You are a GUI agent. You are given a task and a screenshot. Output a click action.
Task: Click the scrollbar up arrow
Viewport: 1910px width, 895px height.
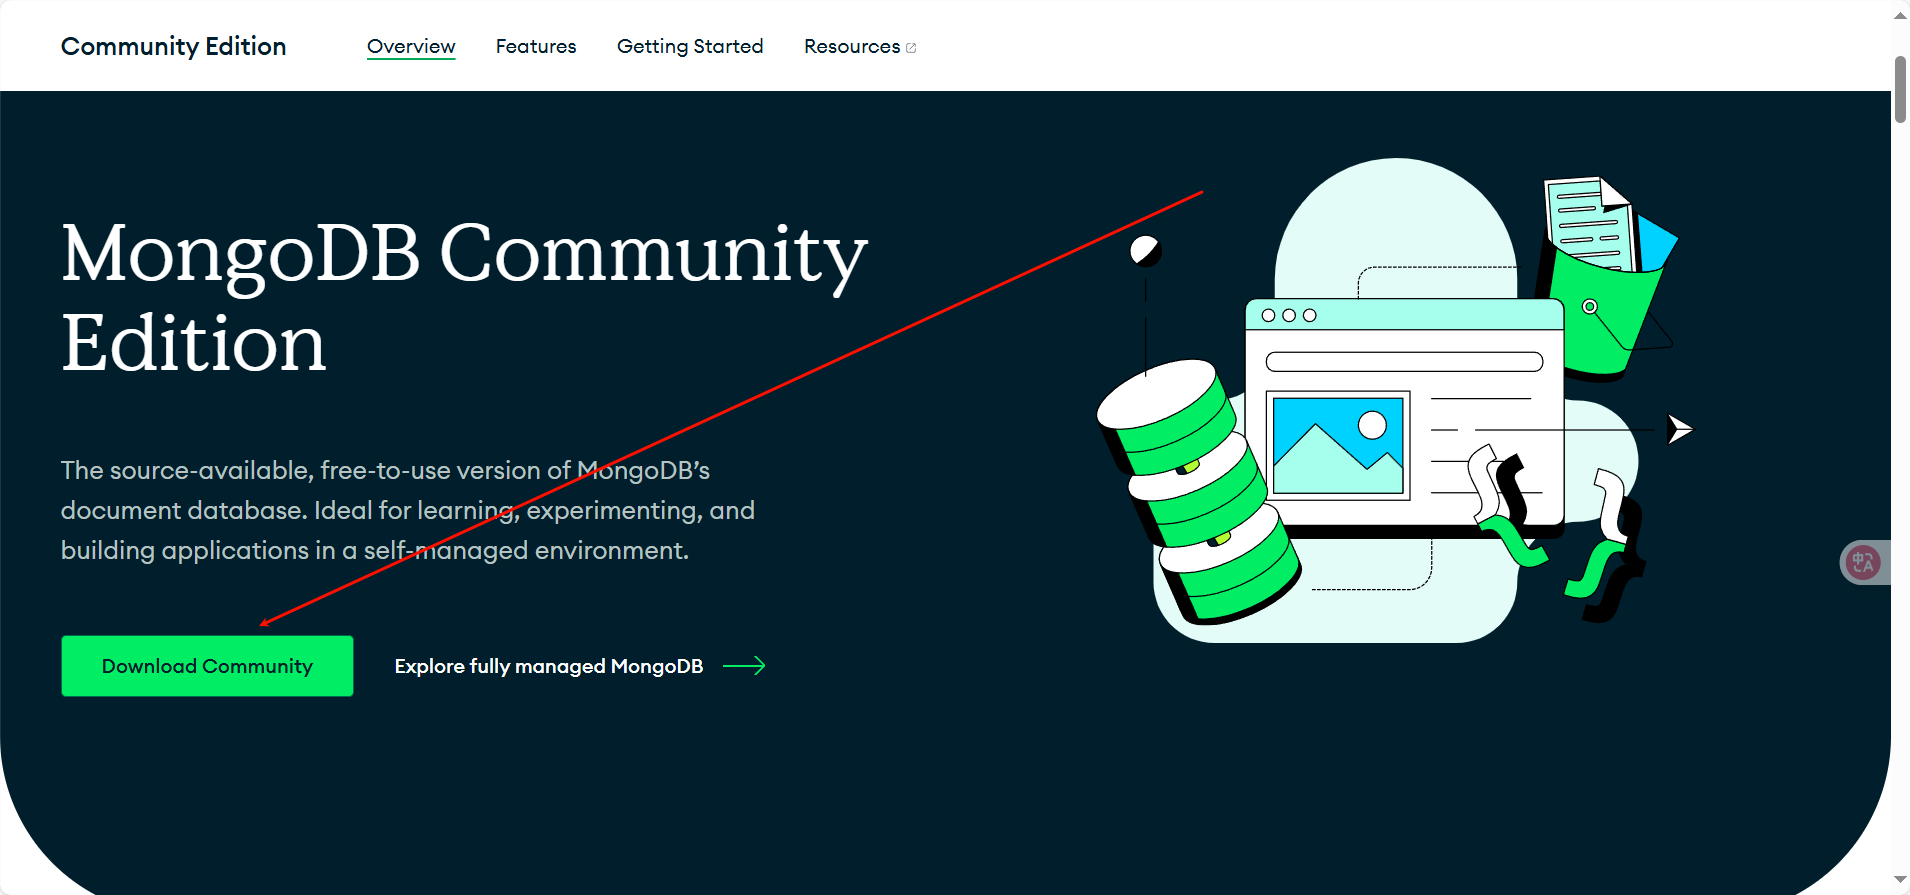1900,14
